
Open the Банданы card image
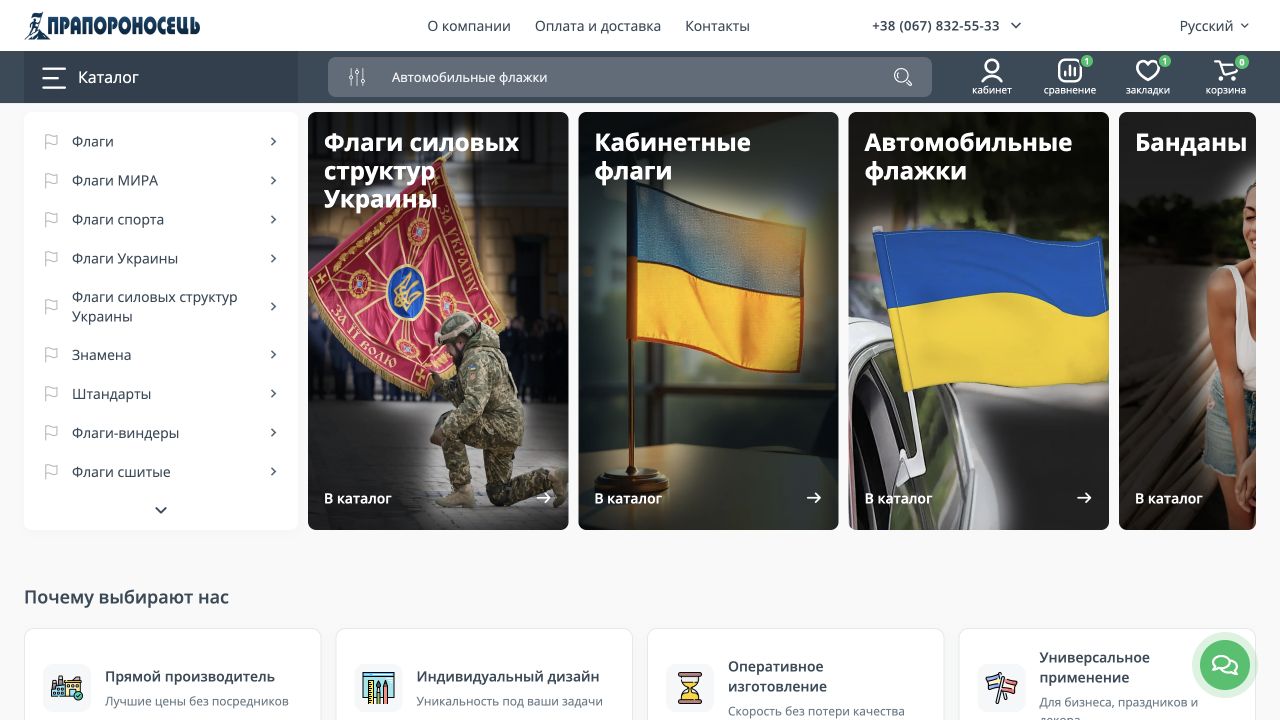pos(1187,321)
